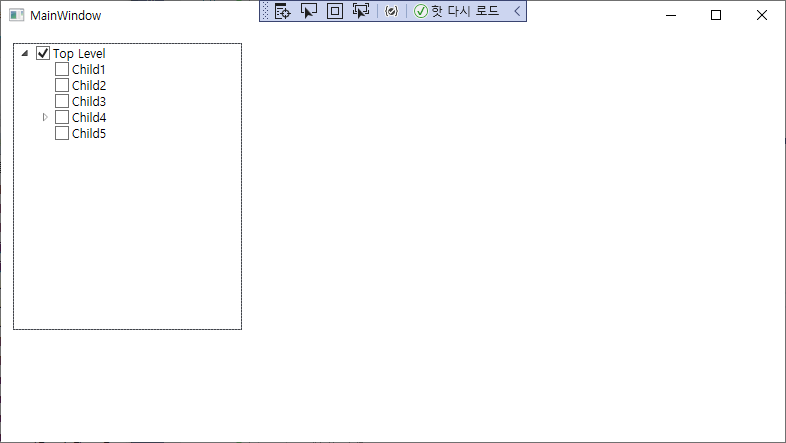The image size is (786, 443).
Task: Click the 핫 다시 로드 label
Action: click(465, 11)
